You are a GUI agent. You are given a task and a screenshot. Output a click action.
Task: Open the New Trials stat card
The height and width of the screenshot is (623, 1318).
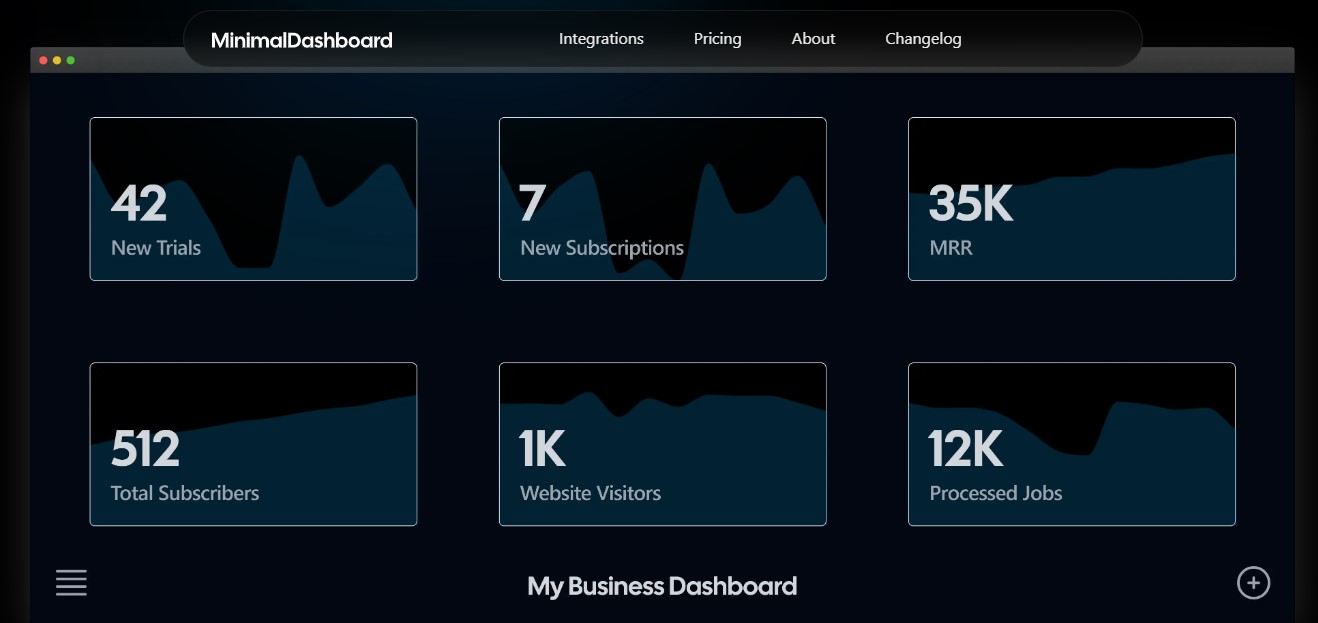pos(253,199)
